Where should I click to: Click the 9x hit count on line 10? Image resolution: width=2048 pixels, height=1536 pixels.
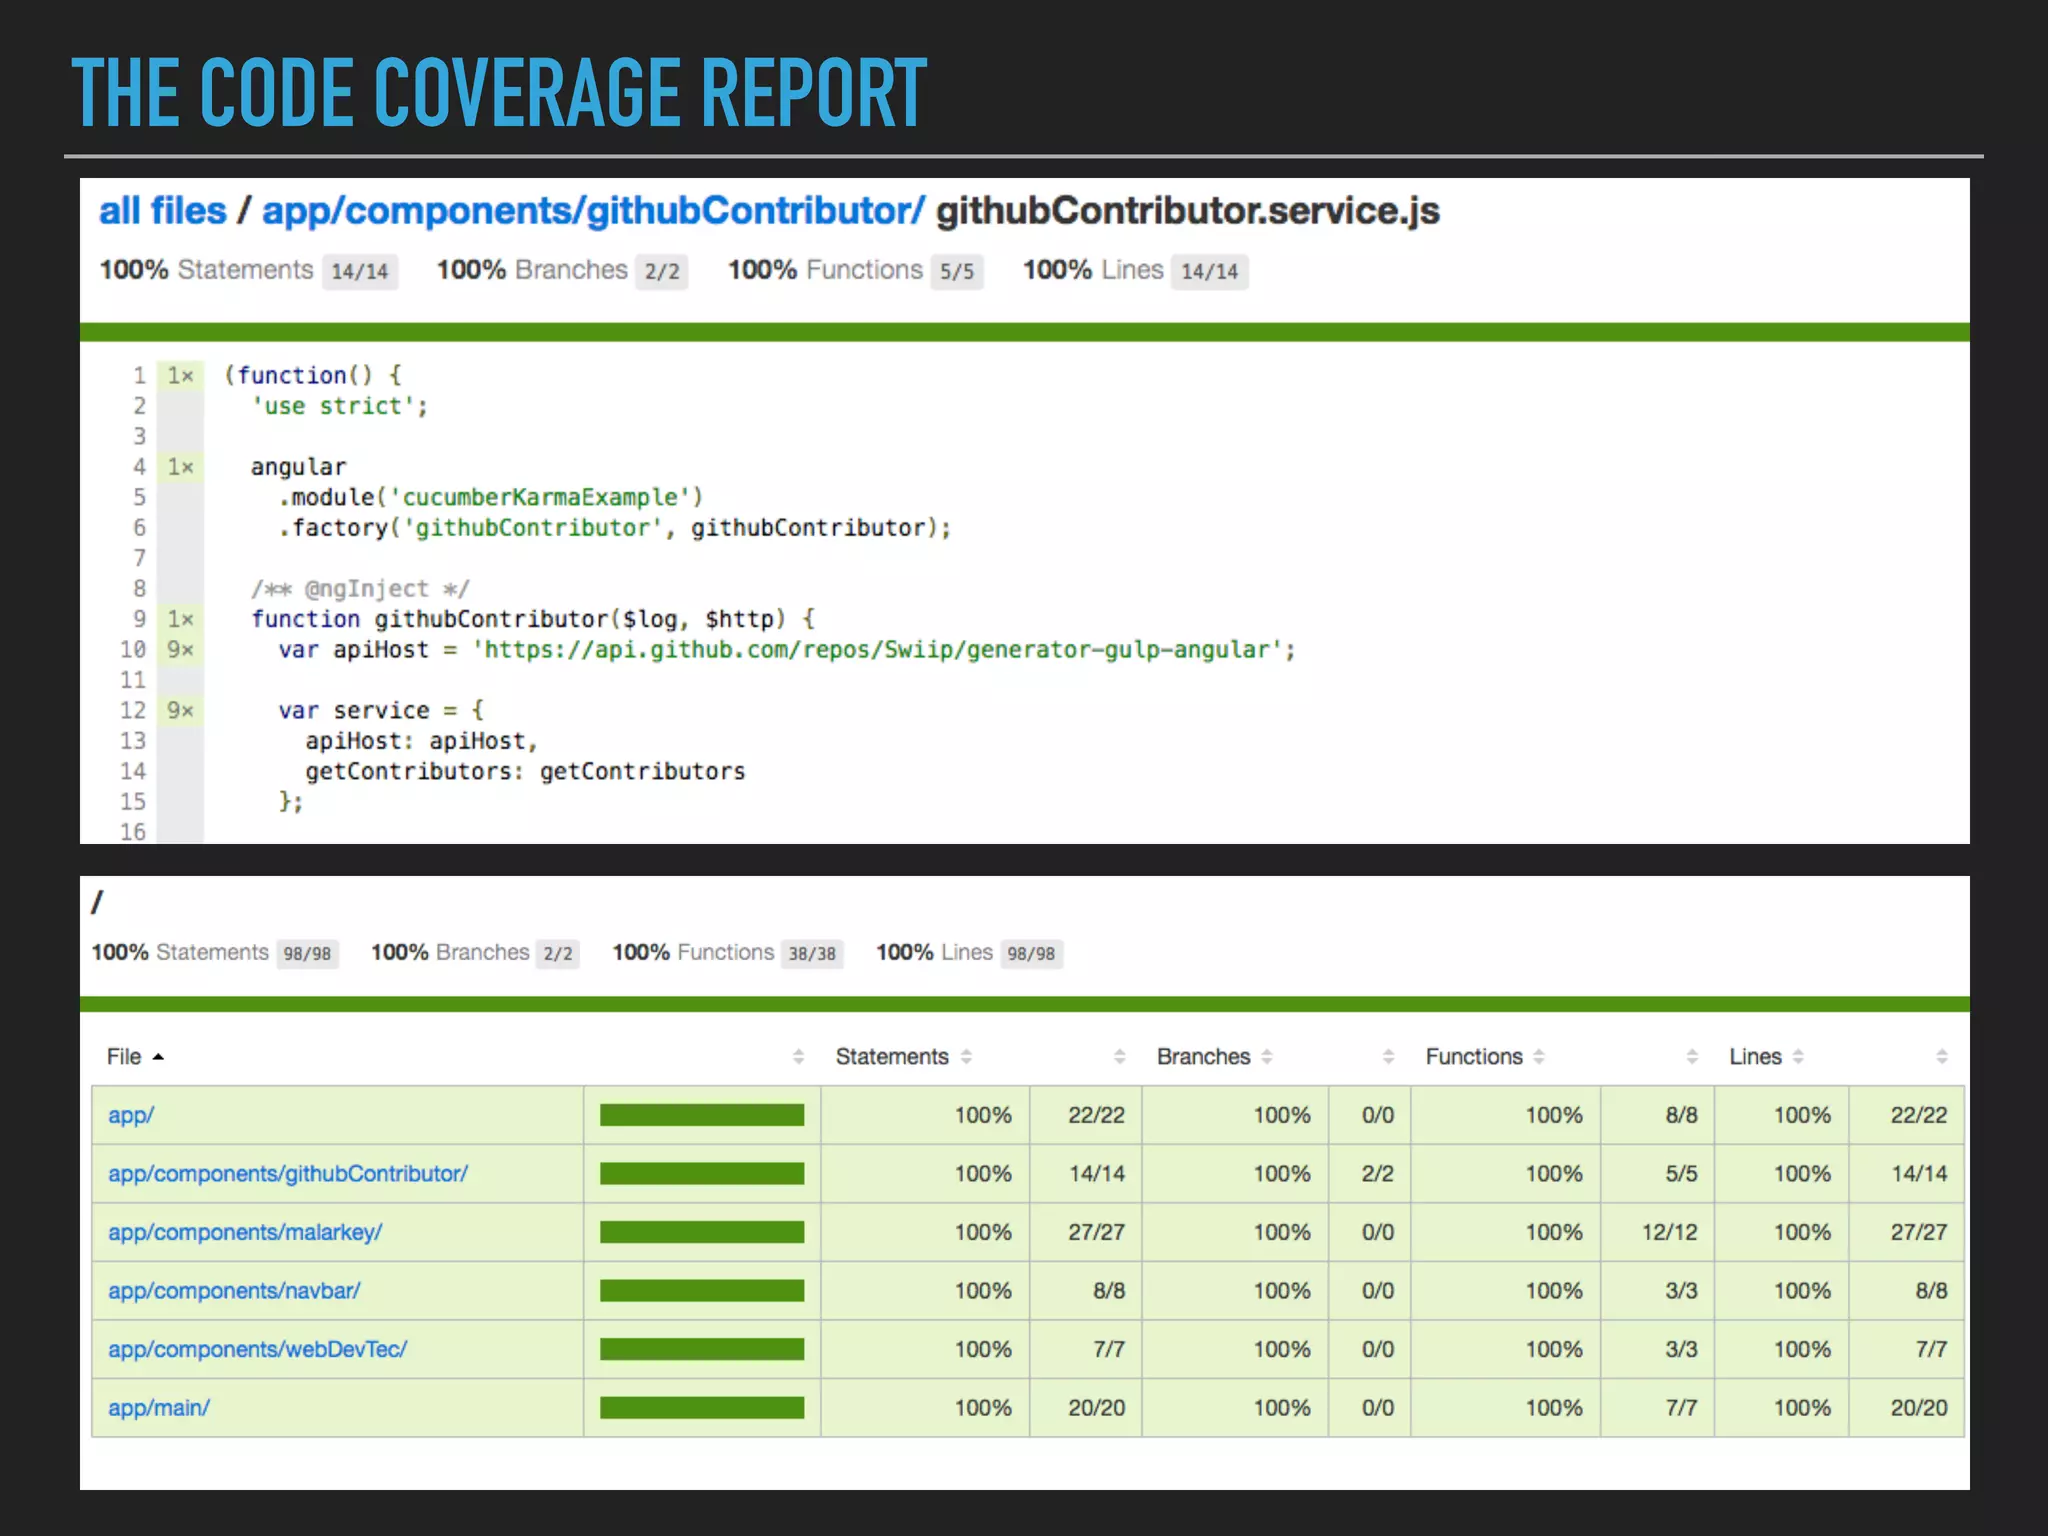point(180,650)
